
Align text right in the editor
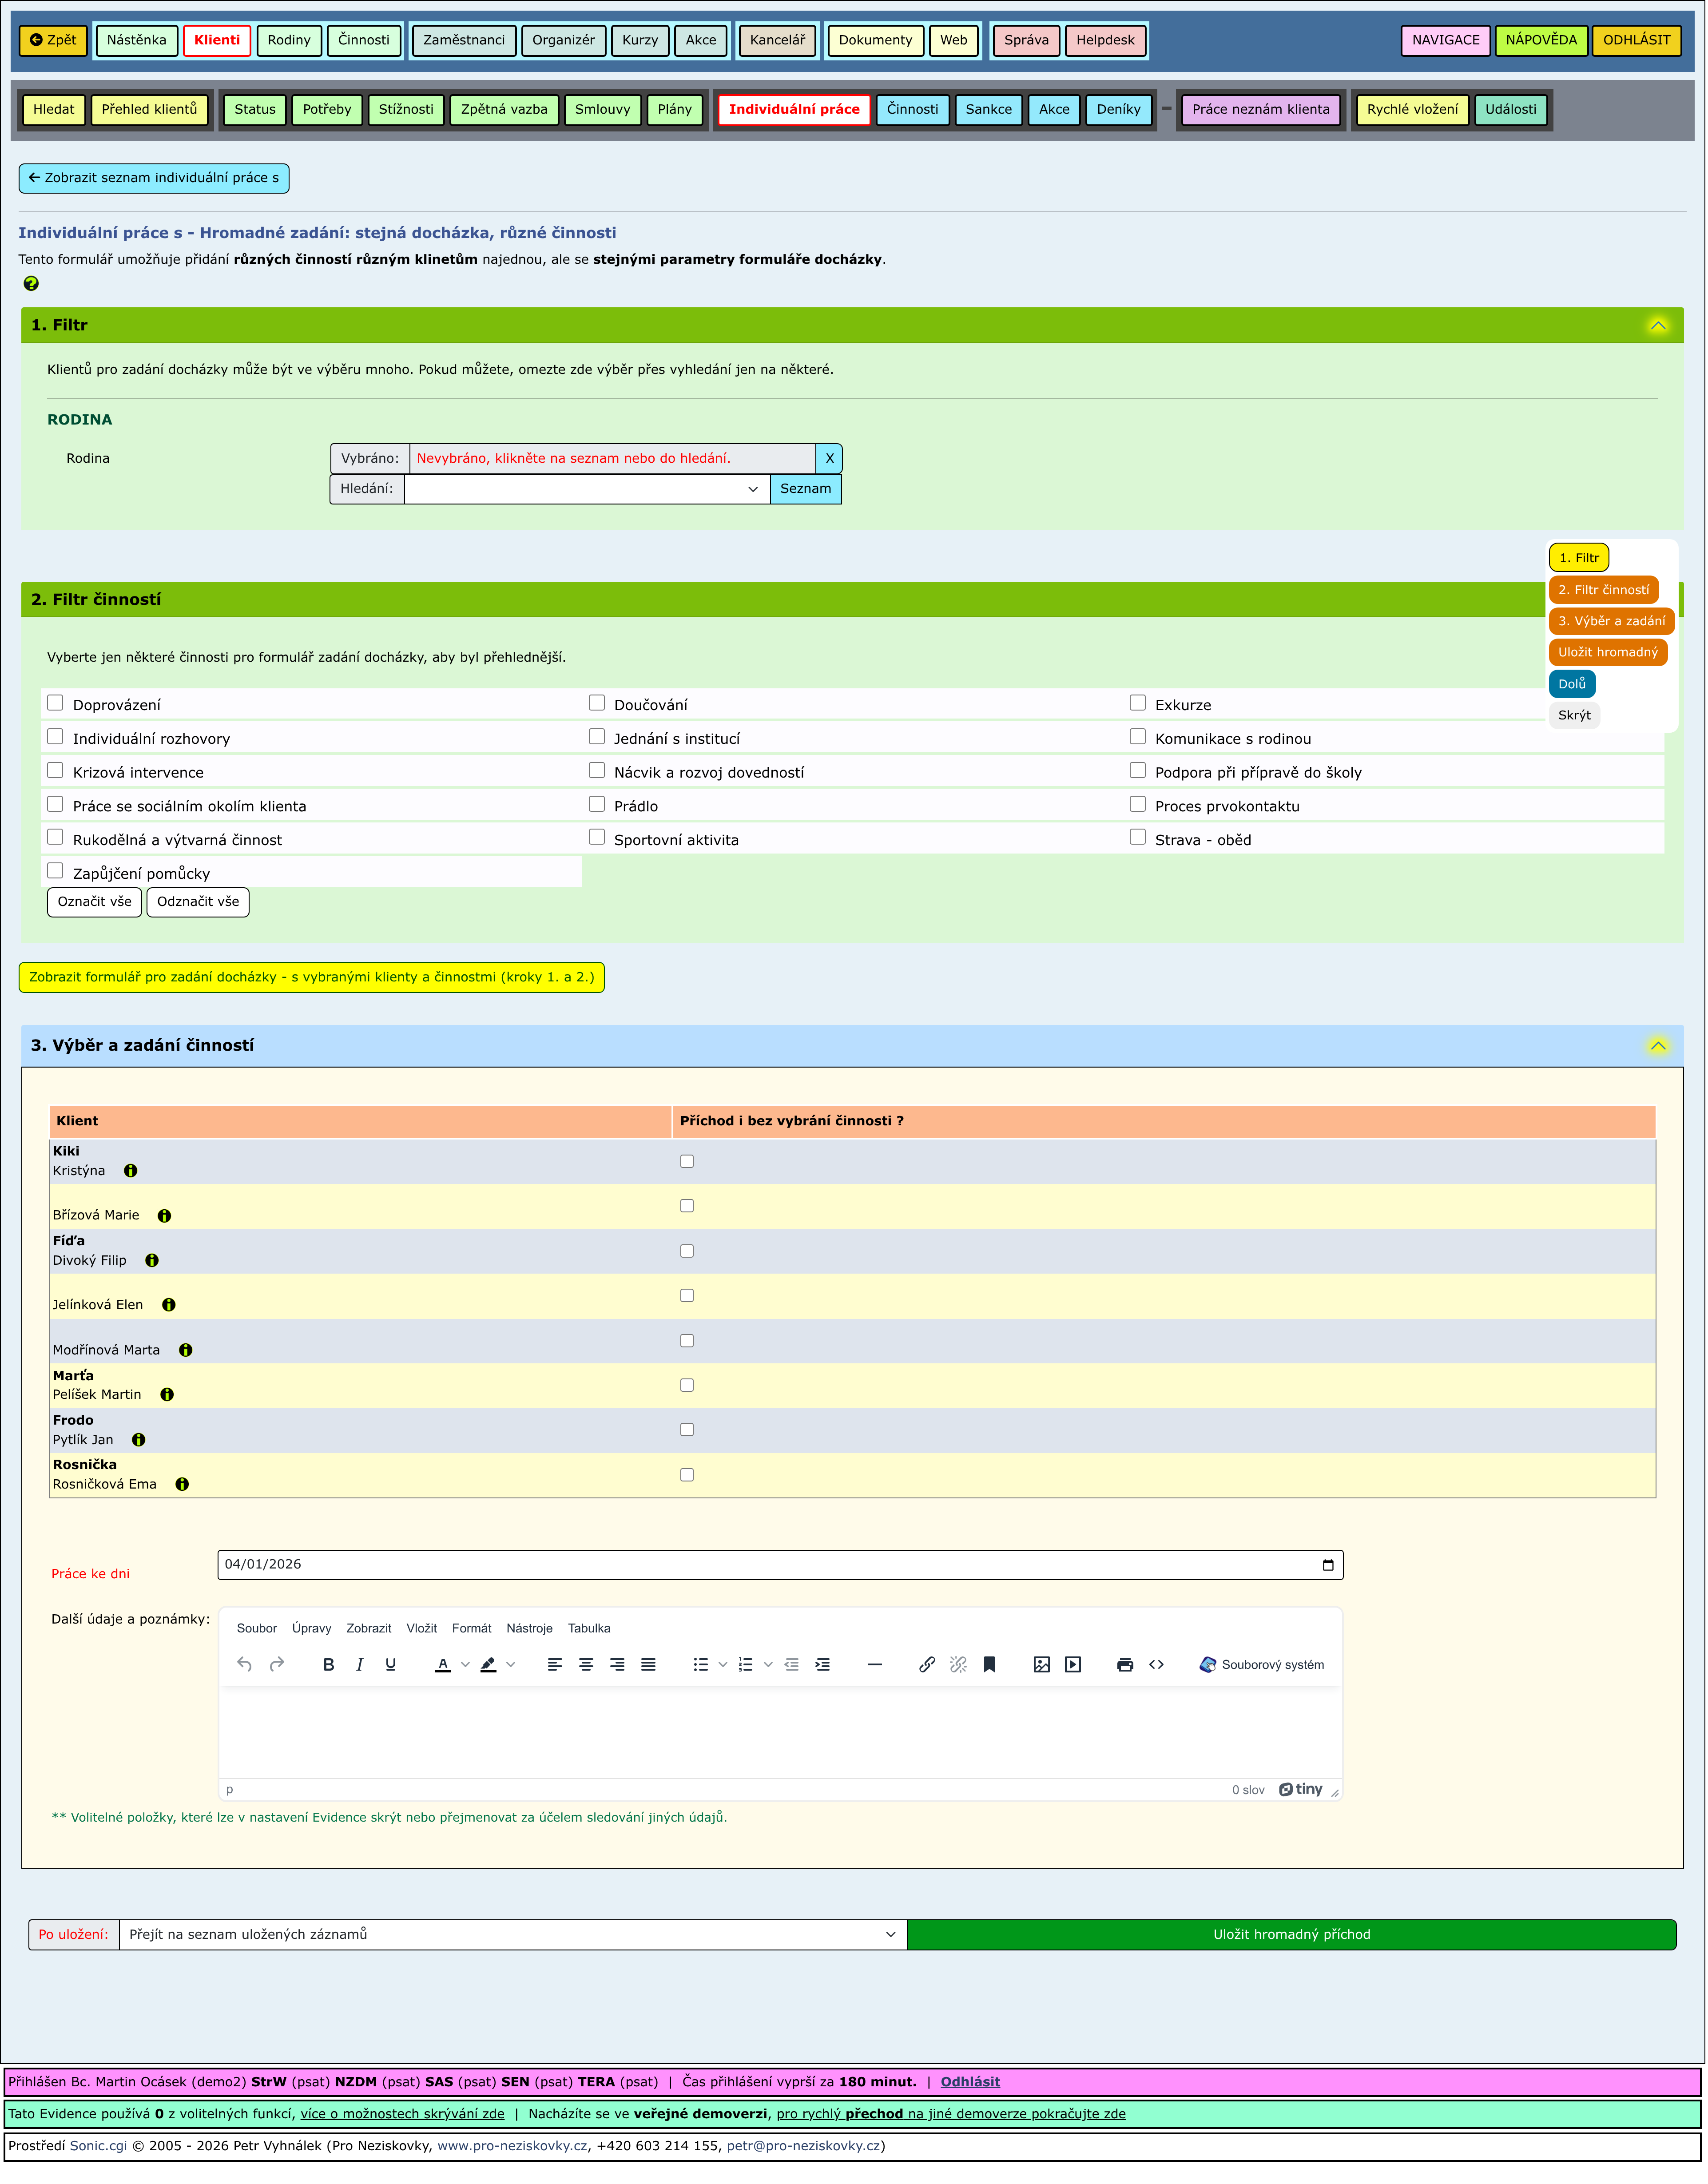coord(617,1665)
